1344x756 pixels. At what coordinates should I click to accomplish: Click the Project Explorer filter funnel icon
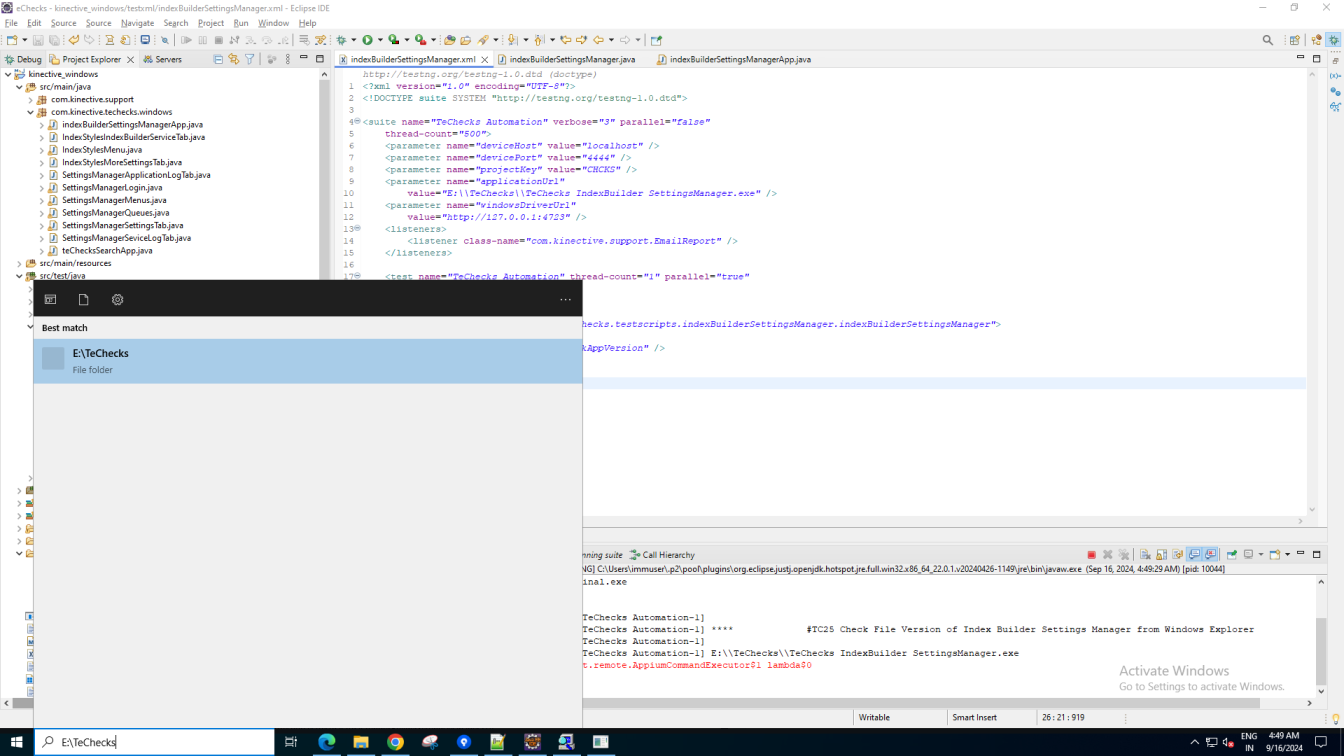pyautogui.click(x=250, y=60)
